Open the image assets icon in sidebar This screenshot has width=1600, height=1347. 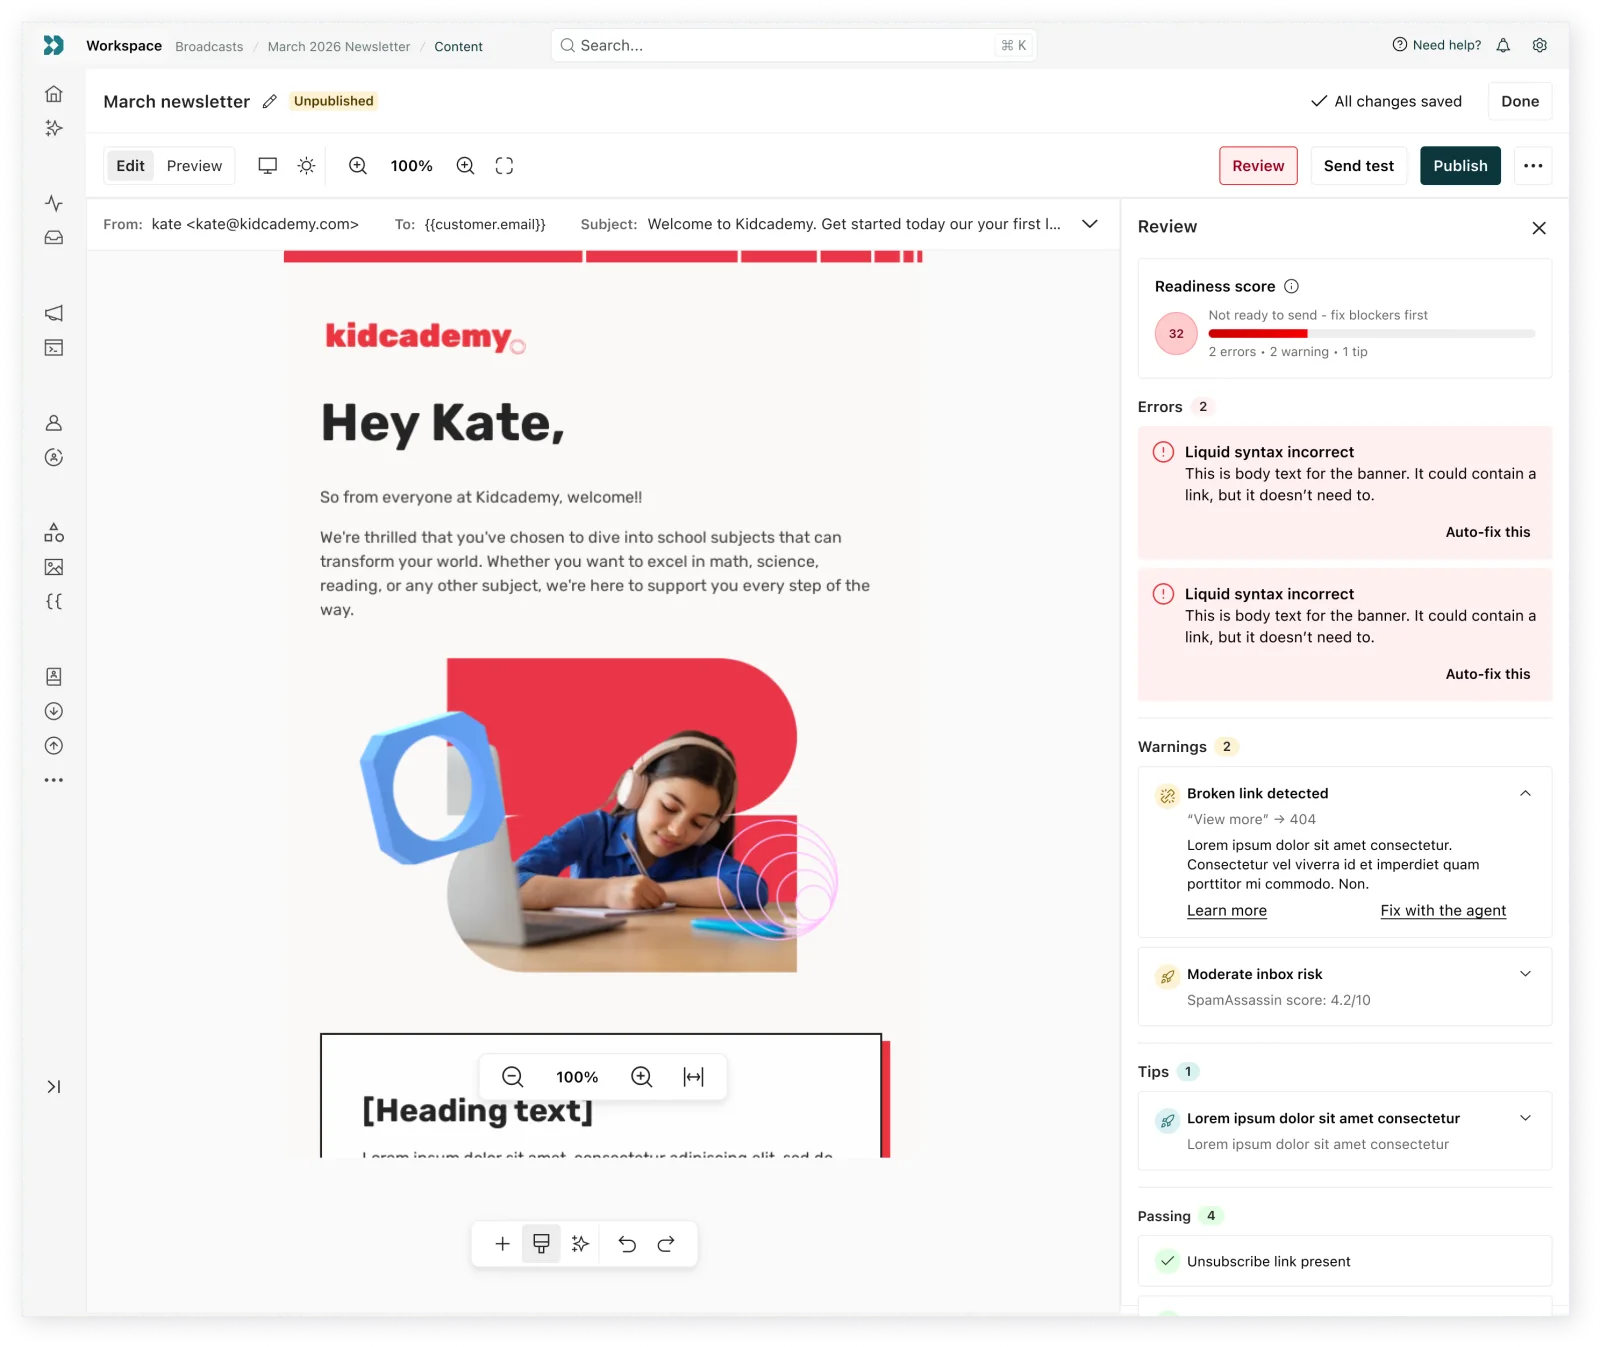click(x=54, y=567)
